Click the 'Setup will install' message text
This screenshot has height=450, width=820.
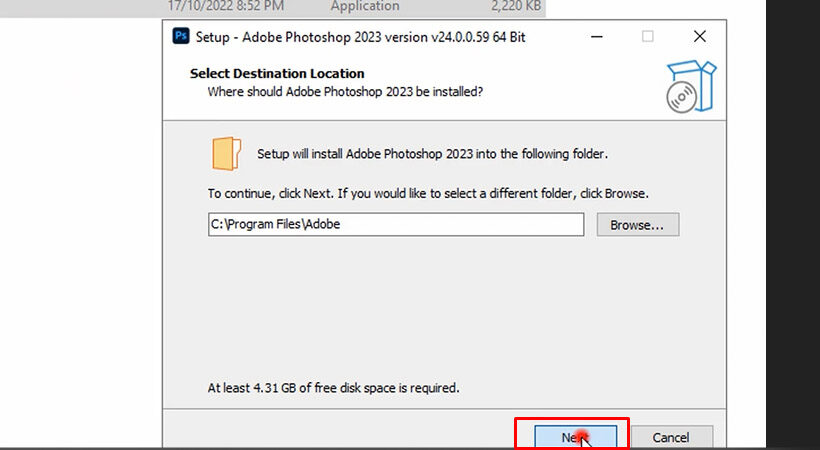432,154
